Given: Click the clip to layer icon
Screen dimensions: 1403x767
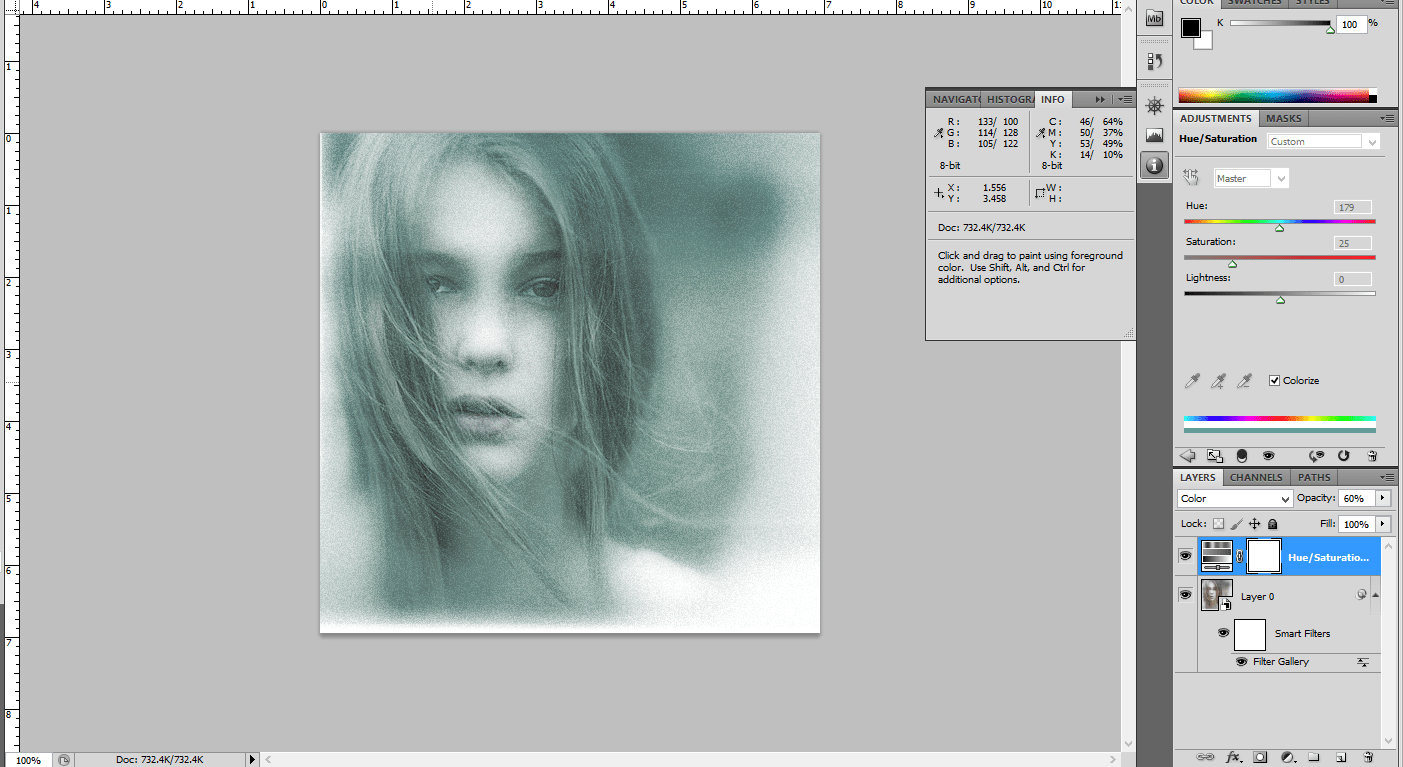Looking at the screenshot, I should [1242, 455].
